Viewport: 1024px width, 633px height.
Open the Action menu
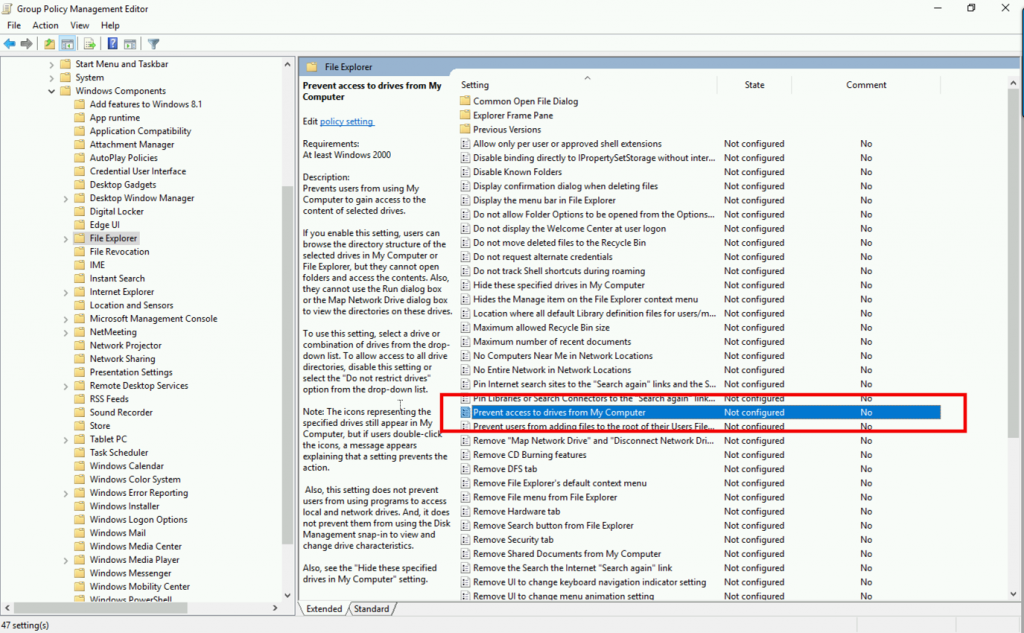[44, 25]
